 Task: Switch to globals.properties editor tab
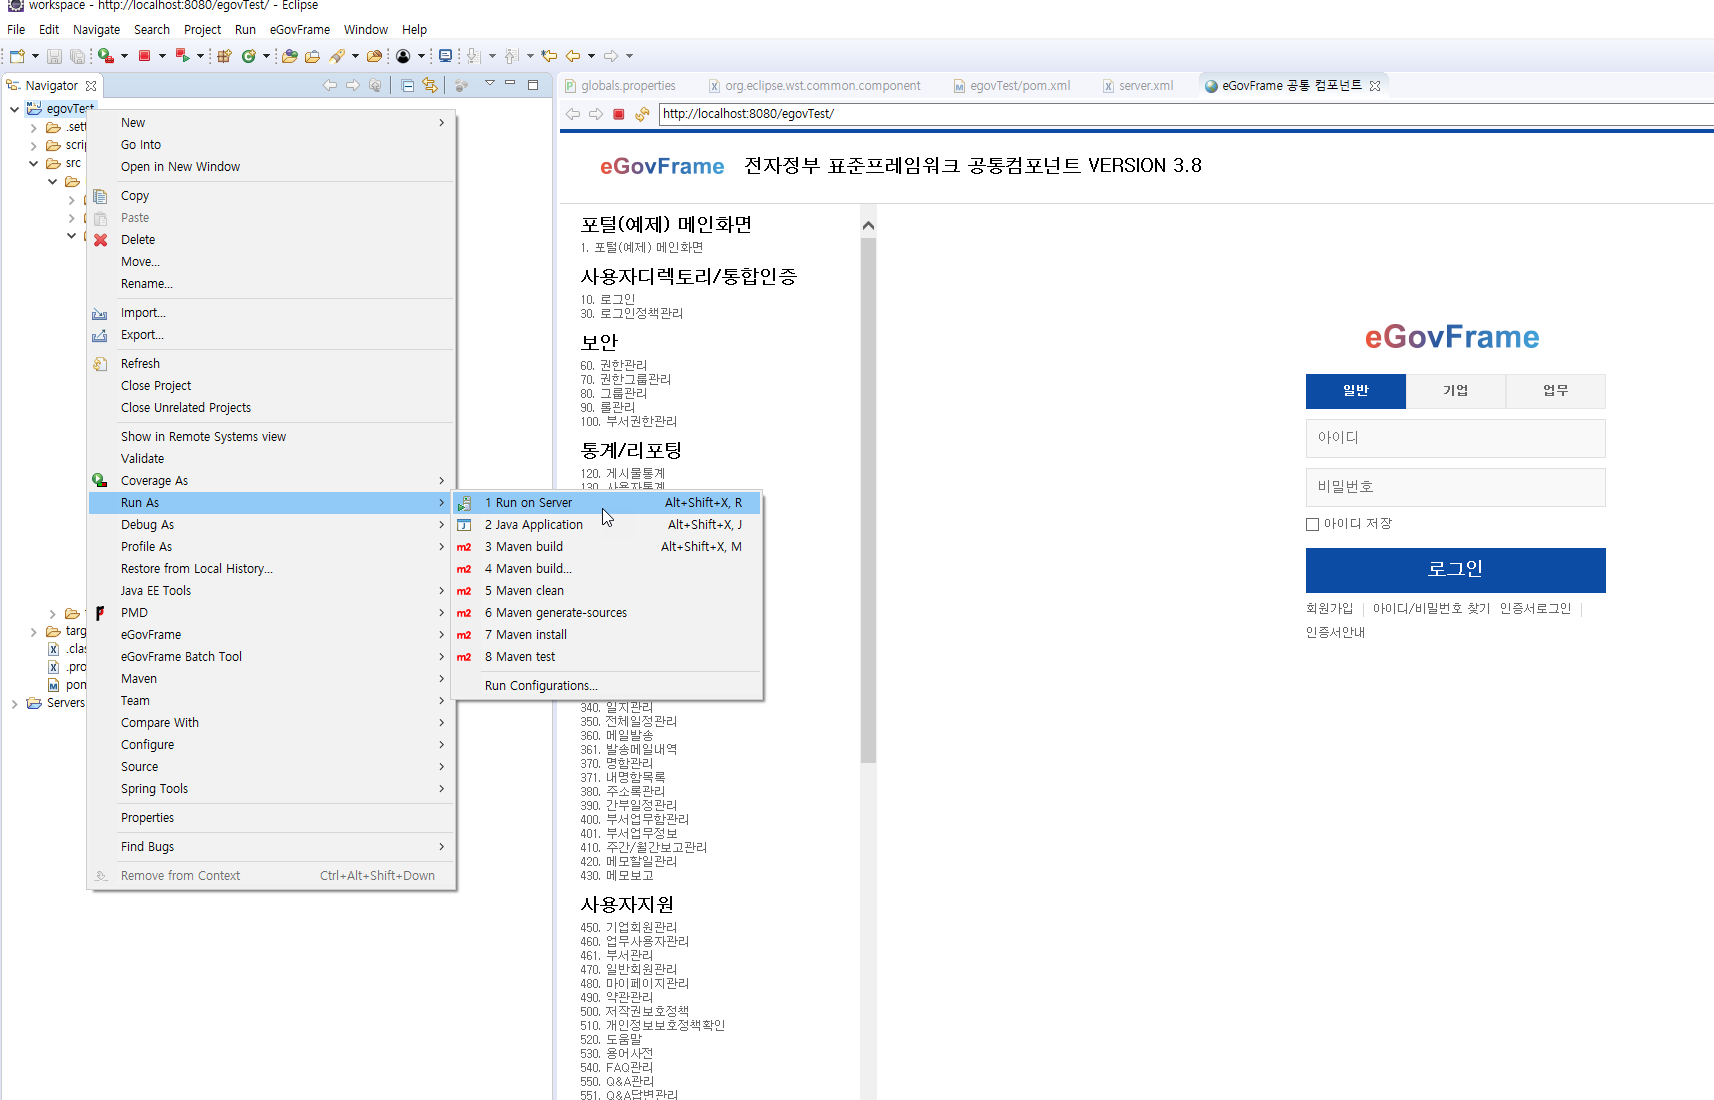point(620,86)
